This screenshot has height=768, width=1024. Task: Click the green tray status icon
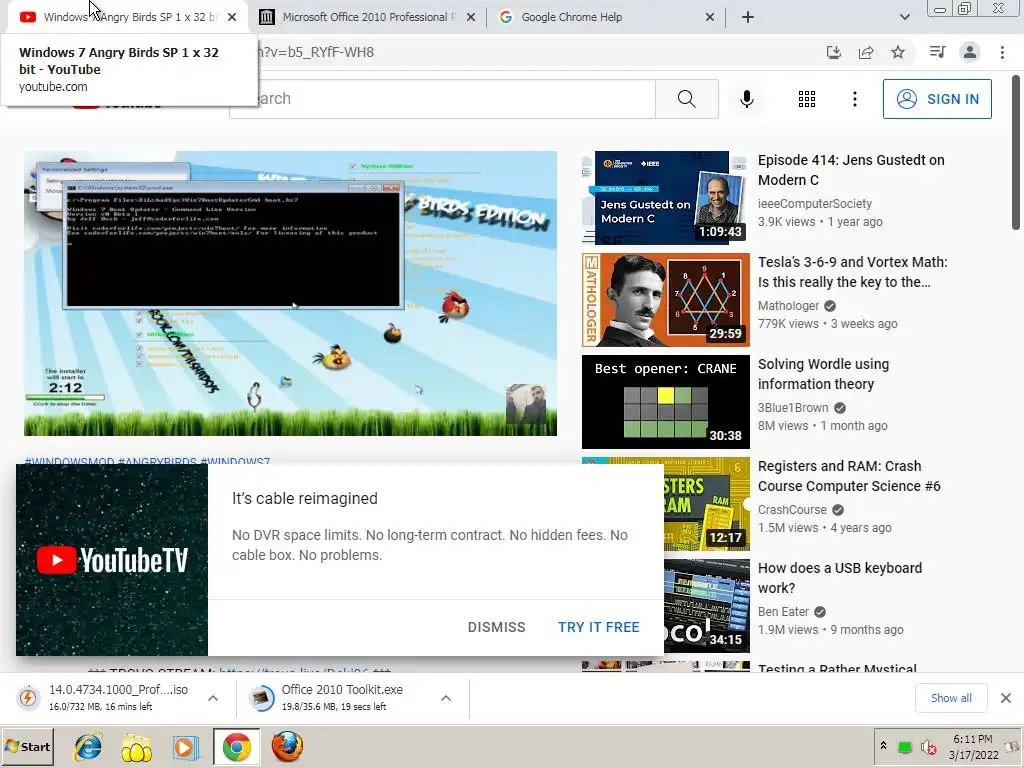(x=904, y=746)
